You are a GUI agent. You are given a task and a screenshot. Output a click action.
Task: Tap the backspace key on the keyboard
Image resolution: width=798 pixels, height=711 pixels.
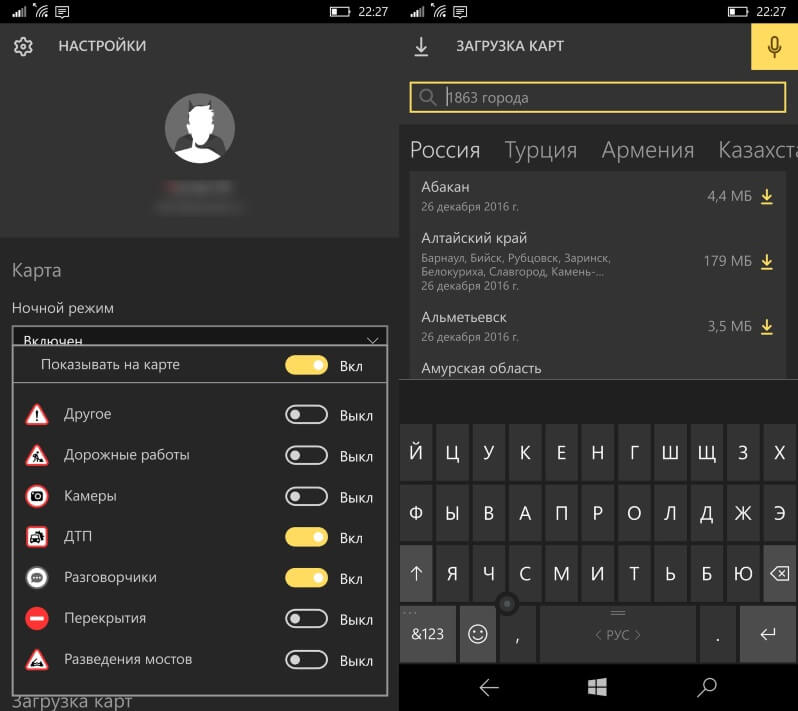[779, 574]
